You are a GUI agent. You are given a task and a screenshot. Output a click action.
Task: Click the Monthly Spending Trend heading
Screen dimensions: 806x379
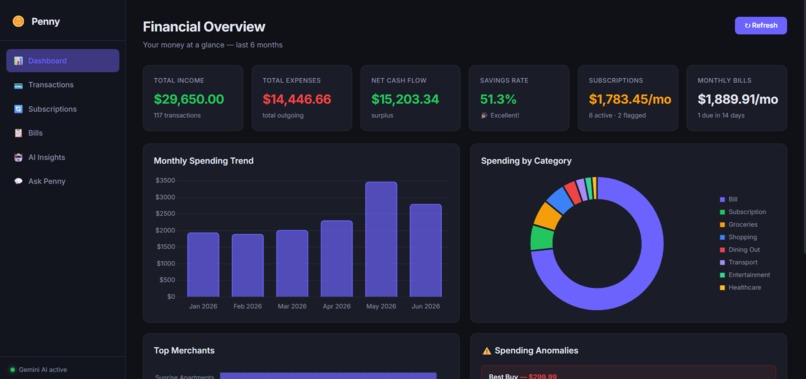click(x=204, y=161)
